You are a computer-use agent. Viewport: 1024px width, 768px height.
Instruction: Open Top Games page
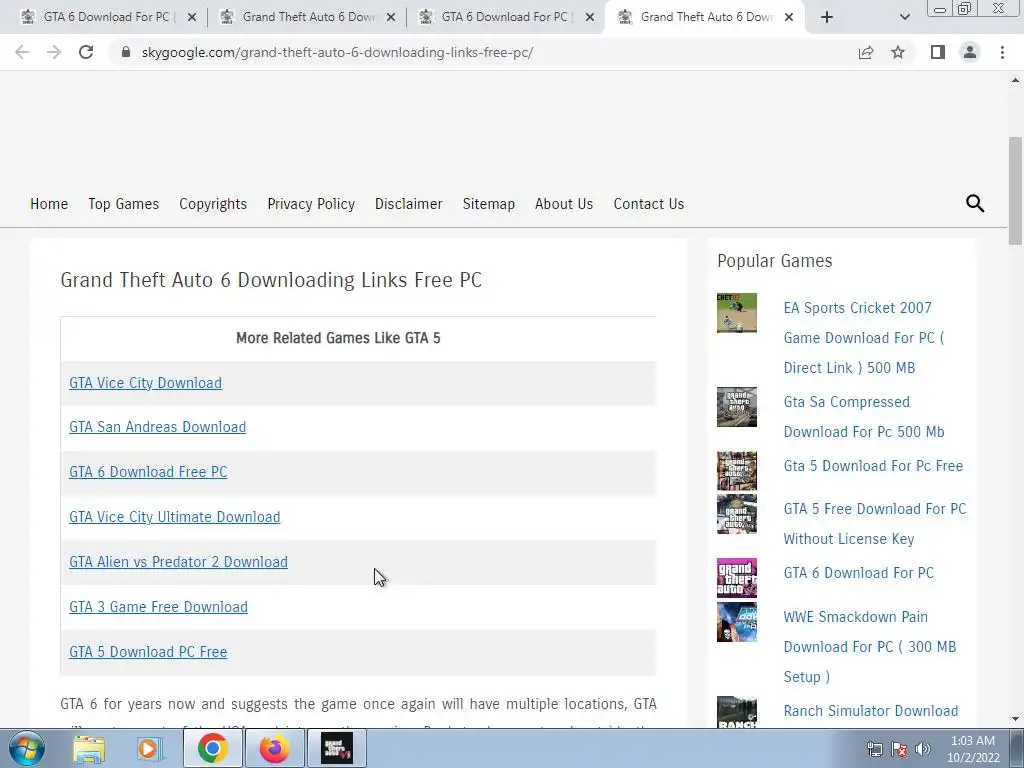[123, 204]
